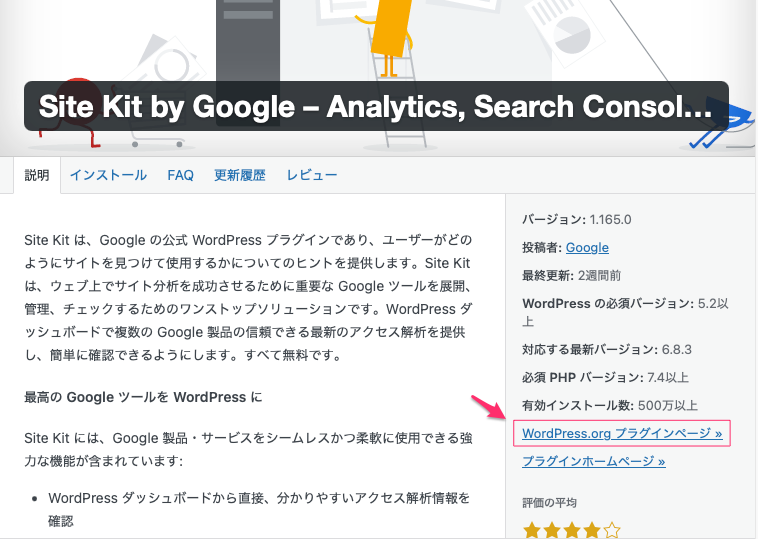View the 更新履歴 changelog tab
The width and height of the screenshot is (758, 539).
[x=240, y=175]
